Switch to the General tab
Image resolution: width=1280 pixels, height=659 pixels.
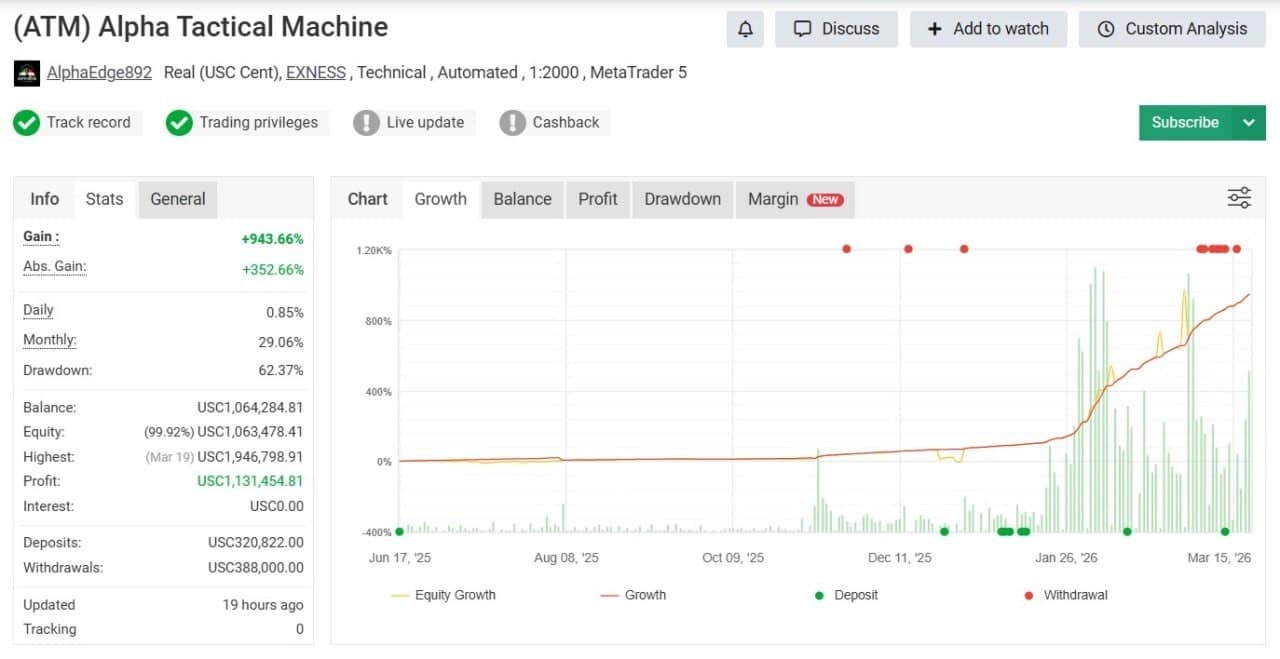177,199
